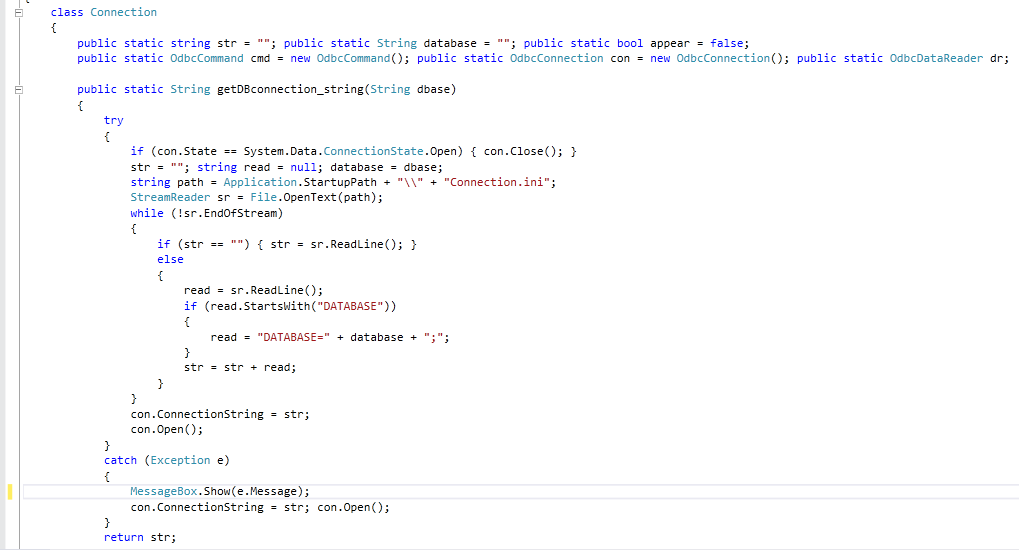The width and height of the screenshot is (1019, 550).
Task: Click the 'false' literal
Action: [x=727, y=44]
